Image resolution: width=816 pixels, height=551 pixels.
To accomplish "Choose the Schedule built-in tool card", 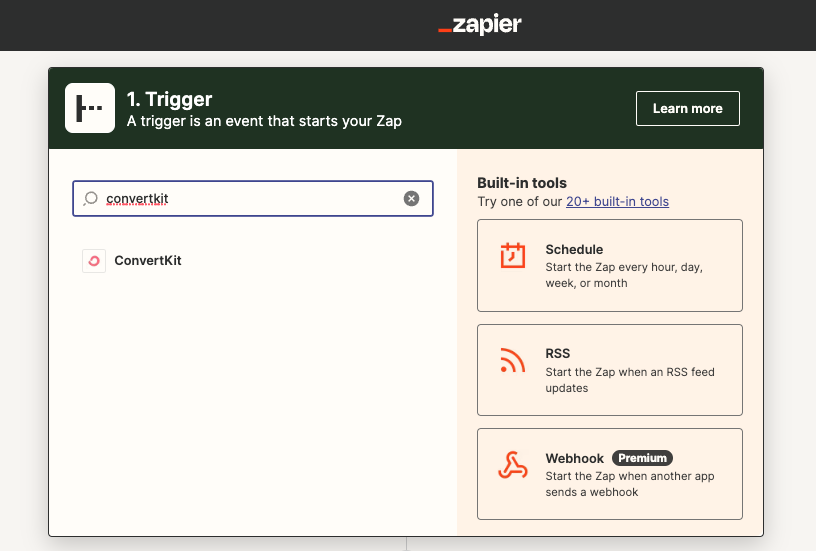I will (609, 265).
